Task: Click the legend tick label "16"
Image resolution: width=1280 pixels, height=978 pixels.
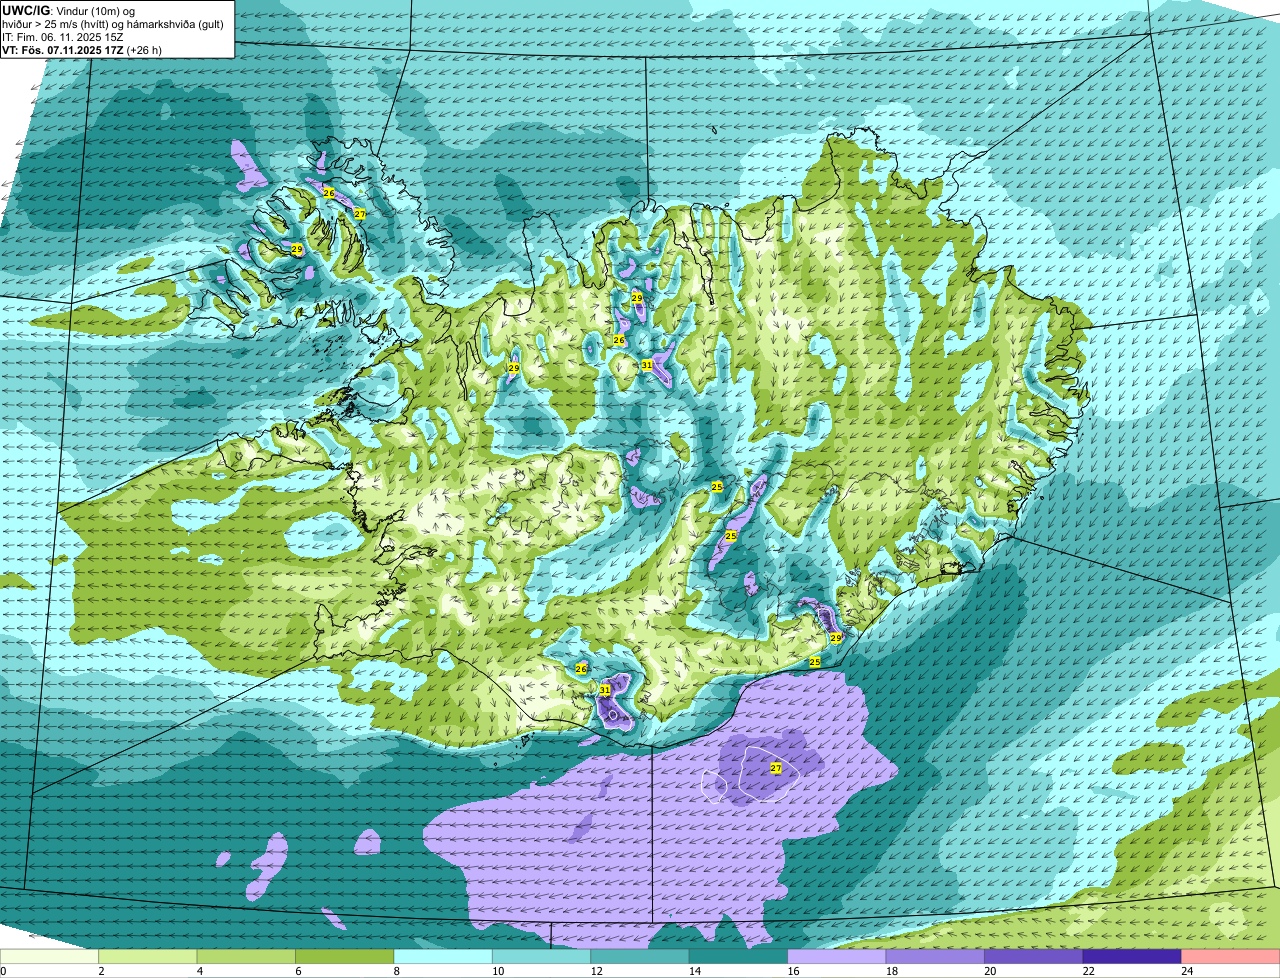Action: [792, 971]
